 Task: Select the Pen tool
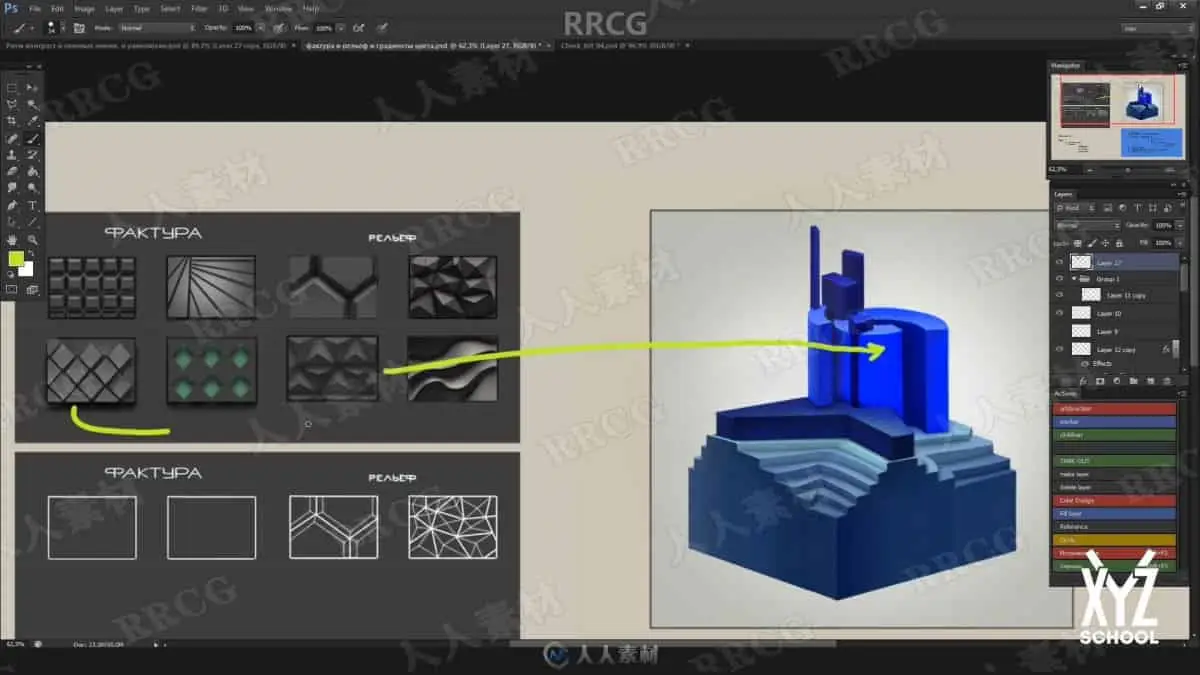coord(12,205)
